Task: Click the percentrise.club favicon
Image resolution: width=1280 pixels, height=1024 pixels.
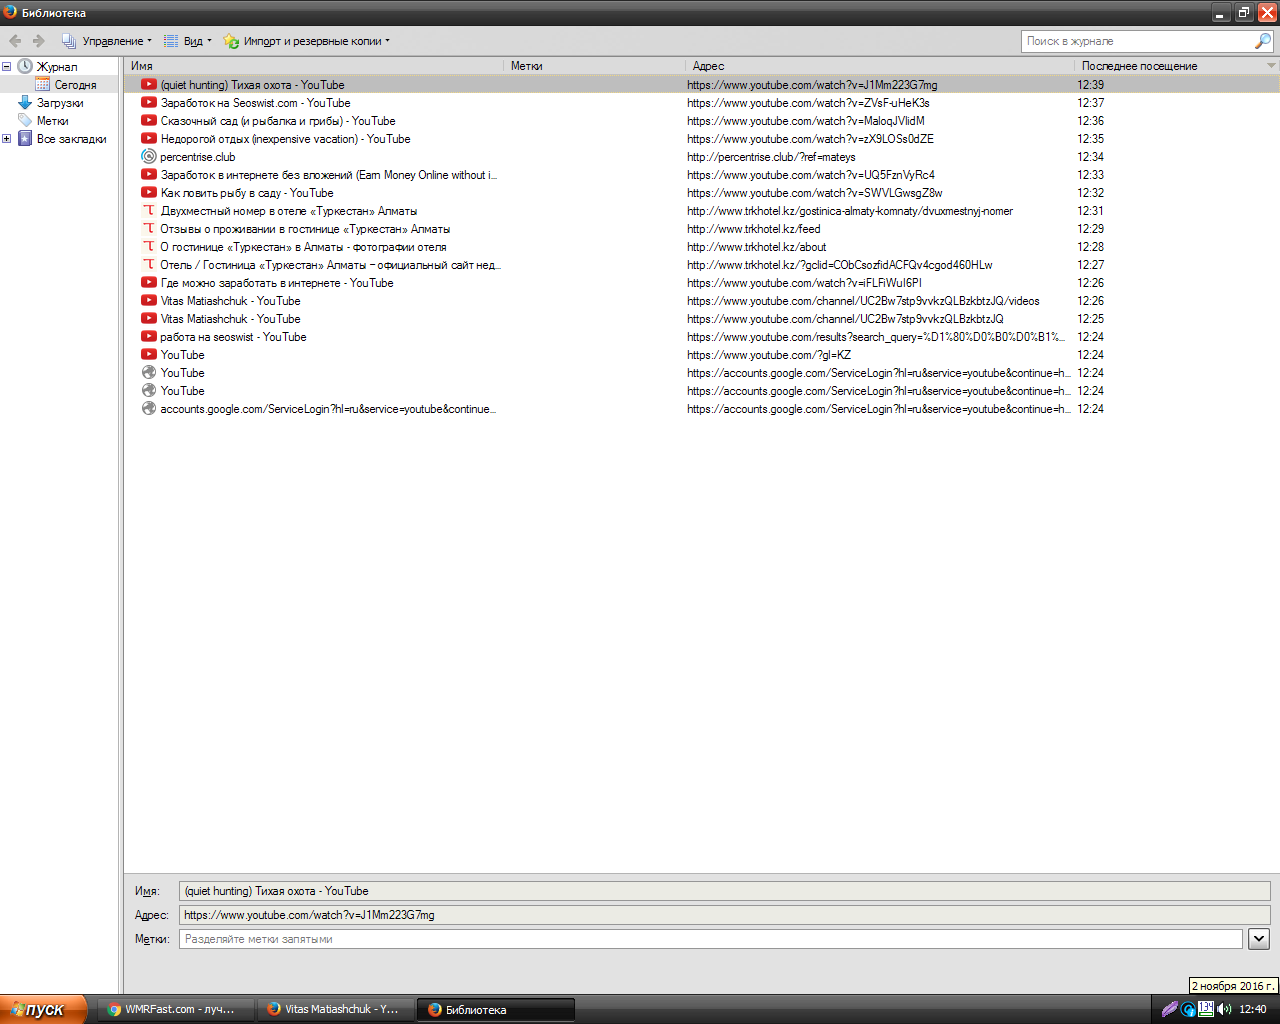Action: (x=149, y=157)
